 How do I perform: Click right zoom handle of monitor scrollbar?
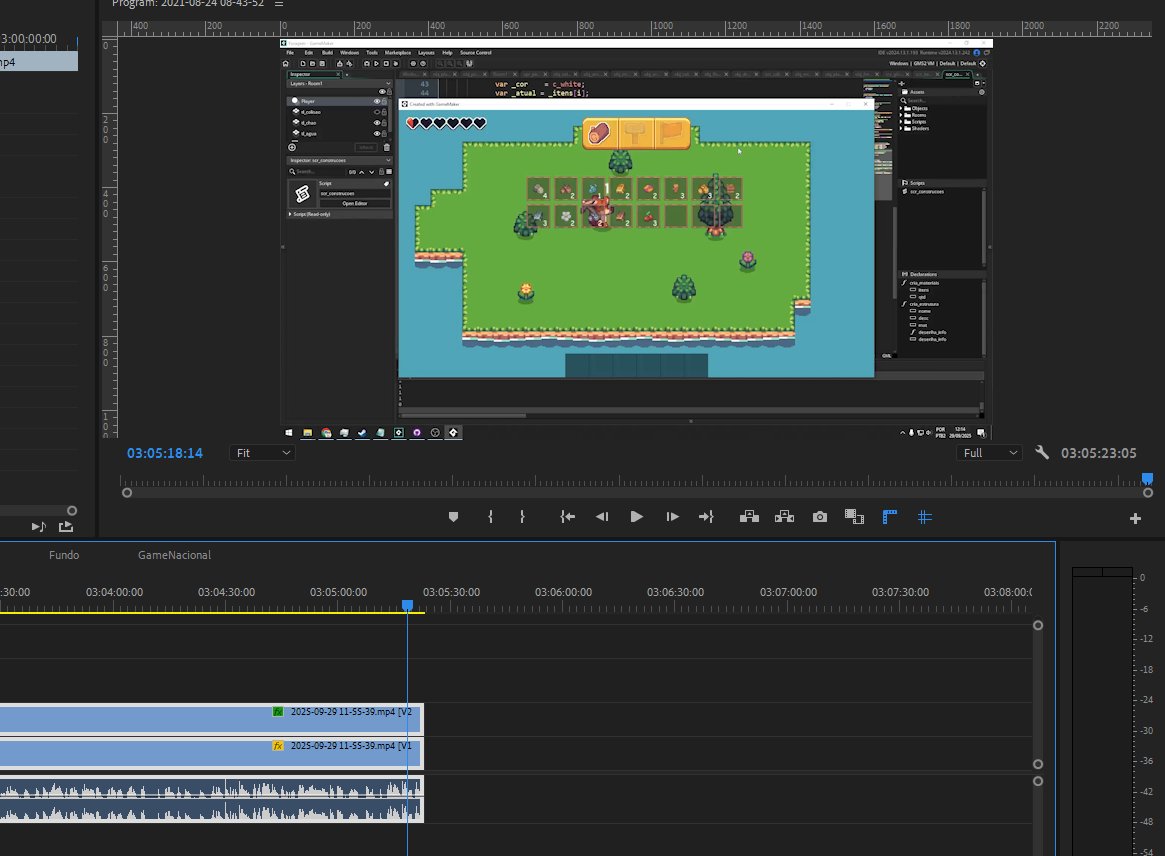[1148, 493]
